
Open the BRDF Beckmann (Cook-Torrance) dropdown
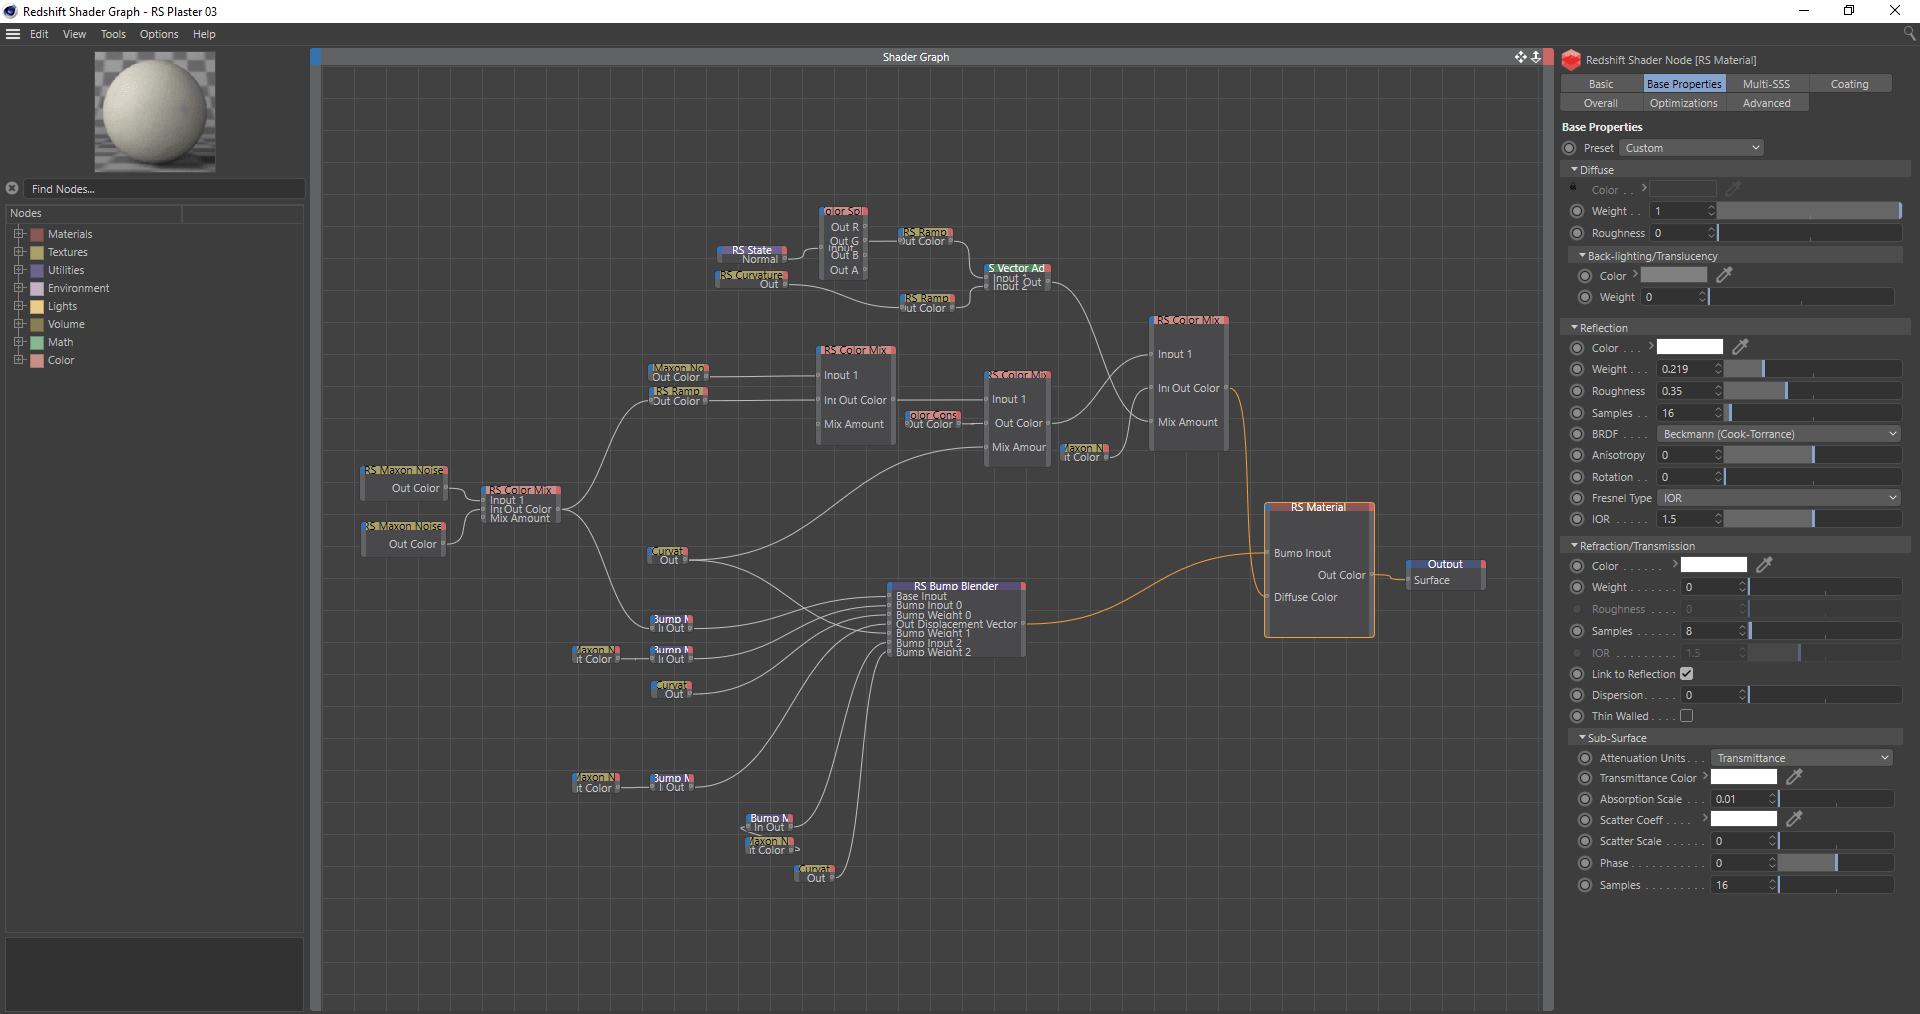(x=1778, y=434)
